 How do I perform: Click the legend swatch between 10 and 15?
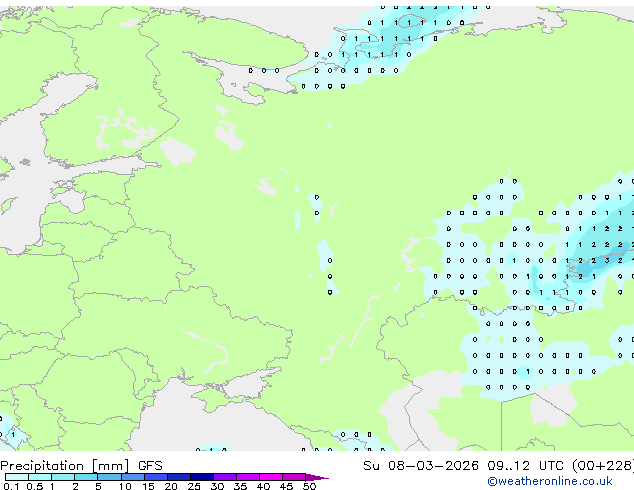(132, 477)
